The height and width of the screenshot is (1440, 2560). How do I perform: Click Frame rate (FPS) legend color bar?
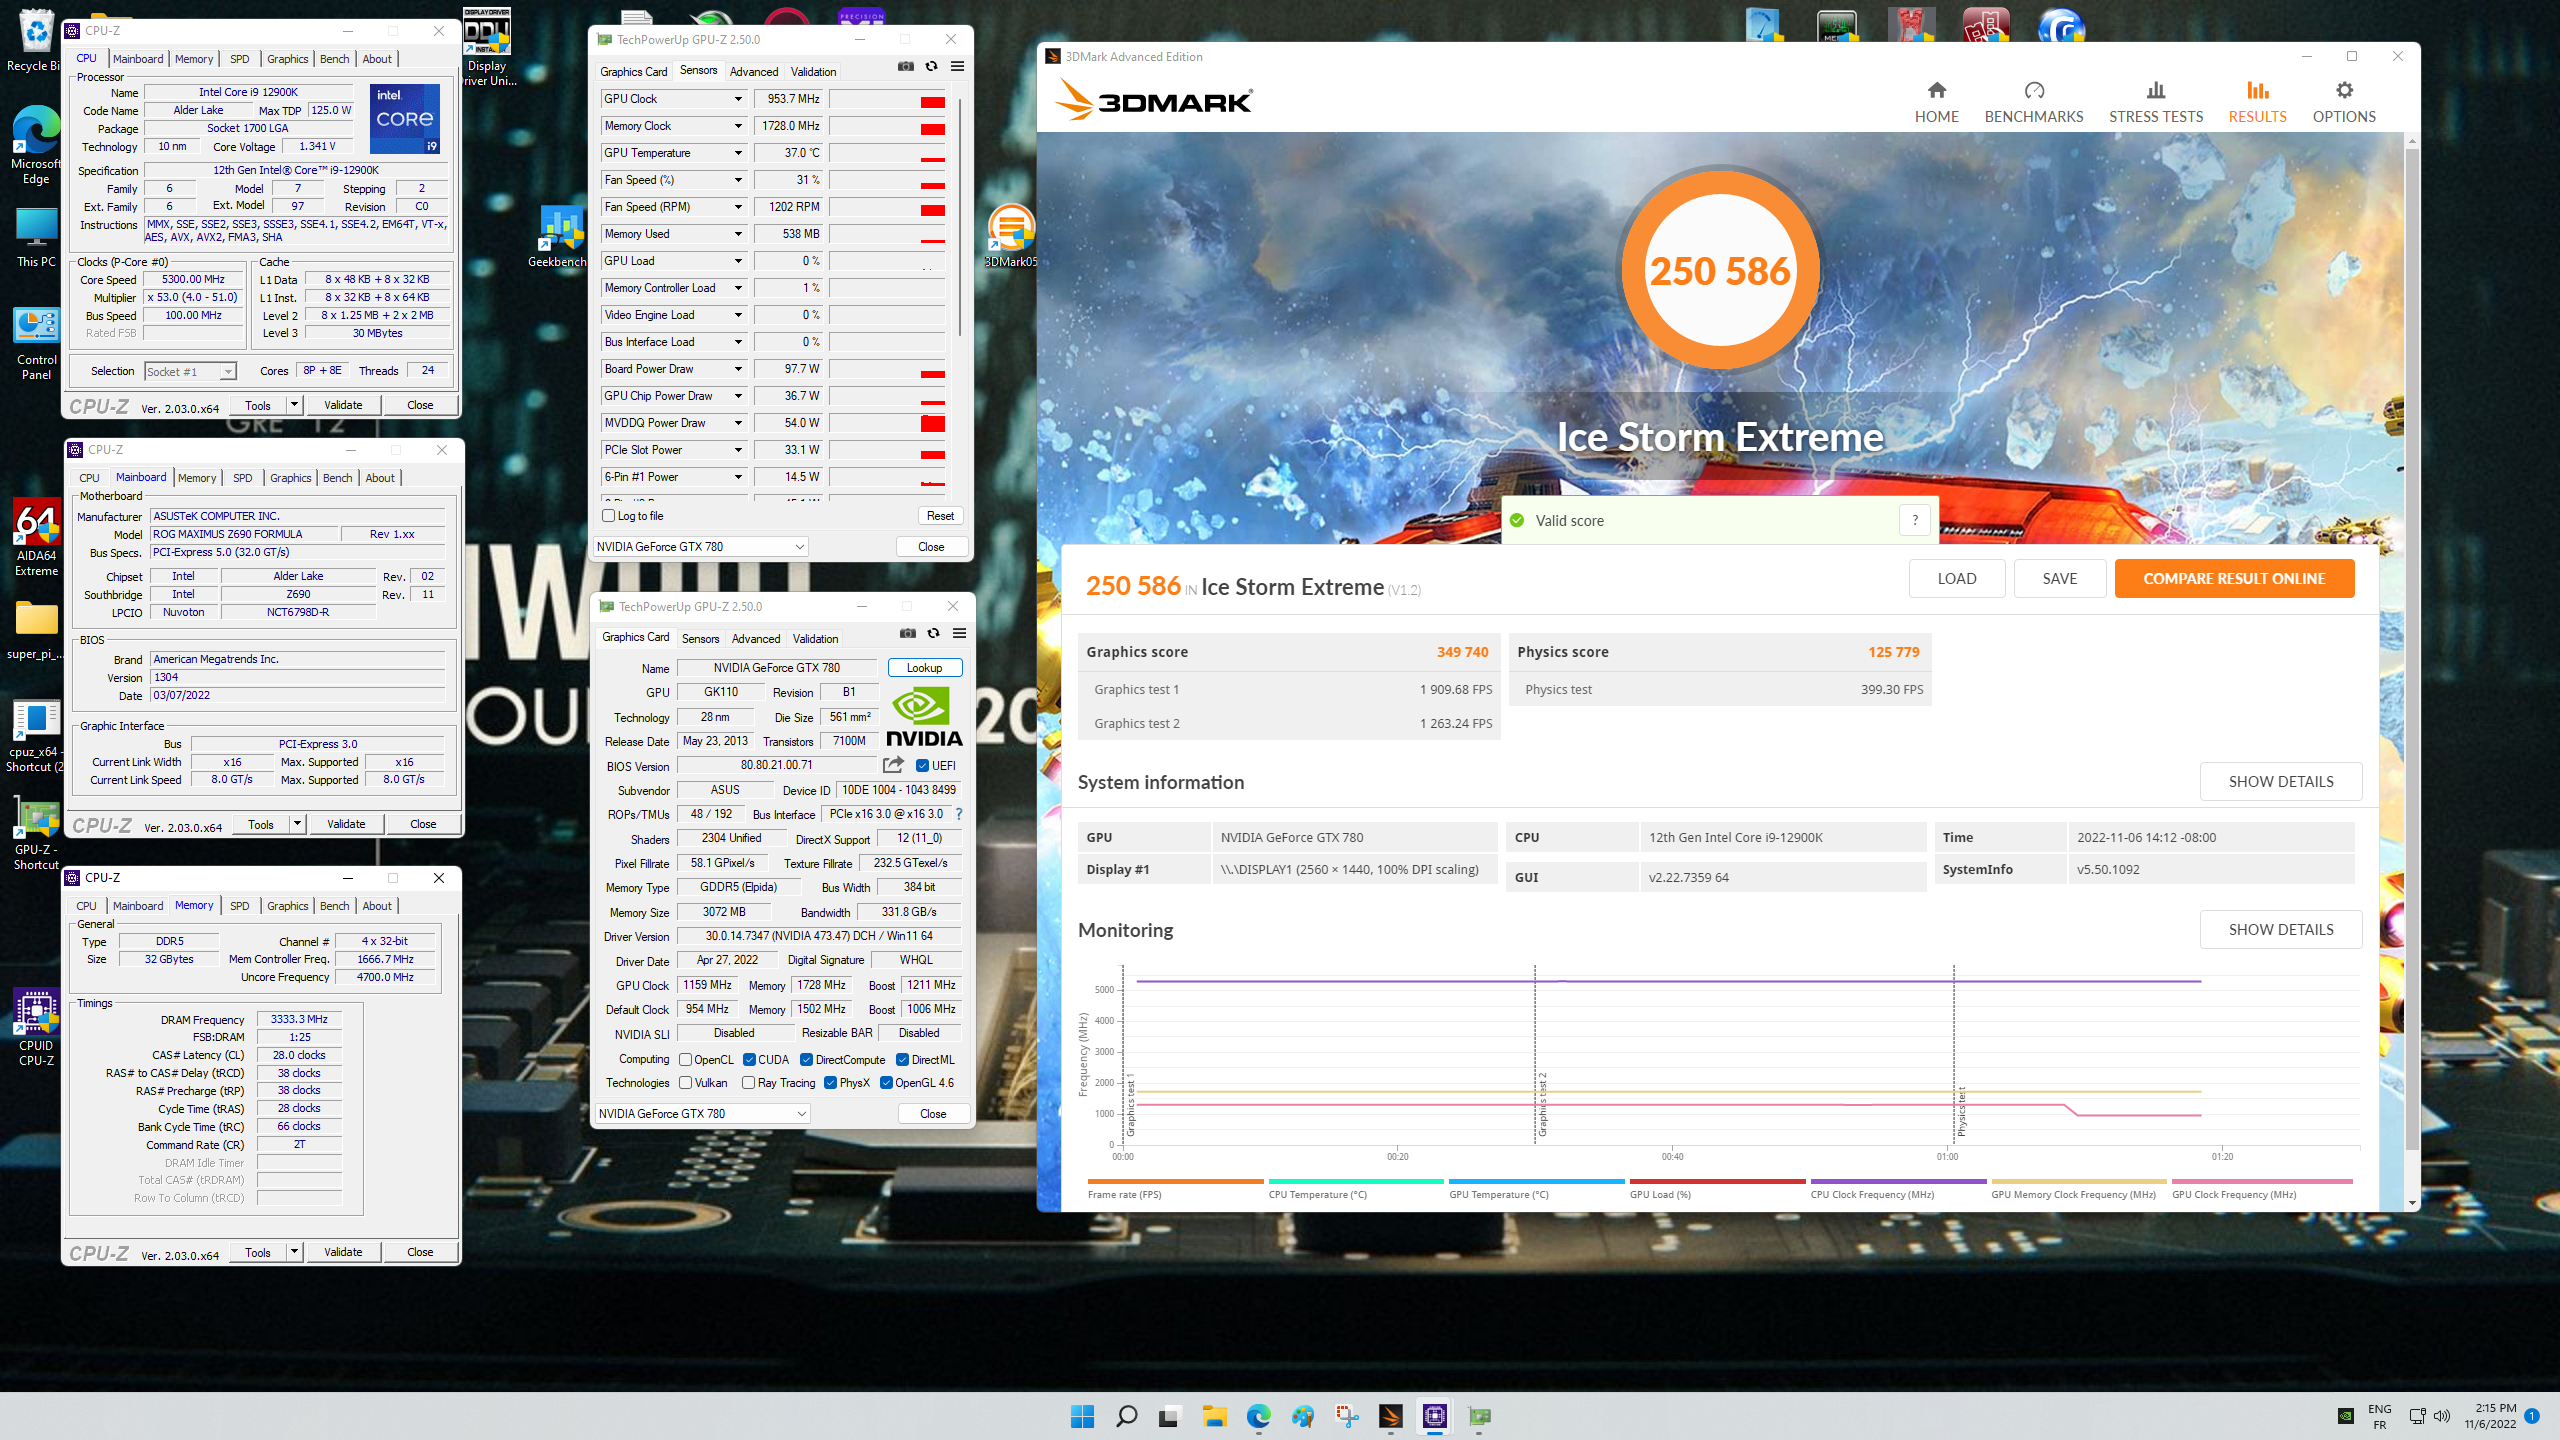click(1175, 1182)
